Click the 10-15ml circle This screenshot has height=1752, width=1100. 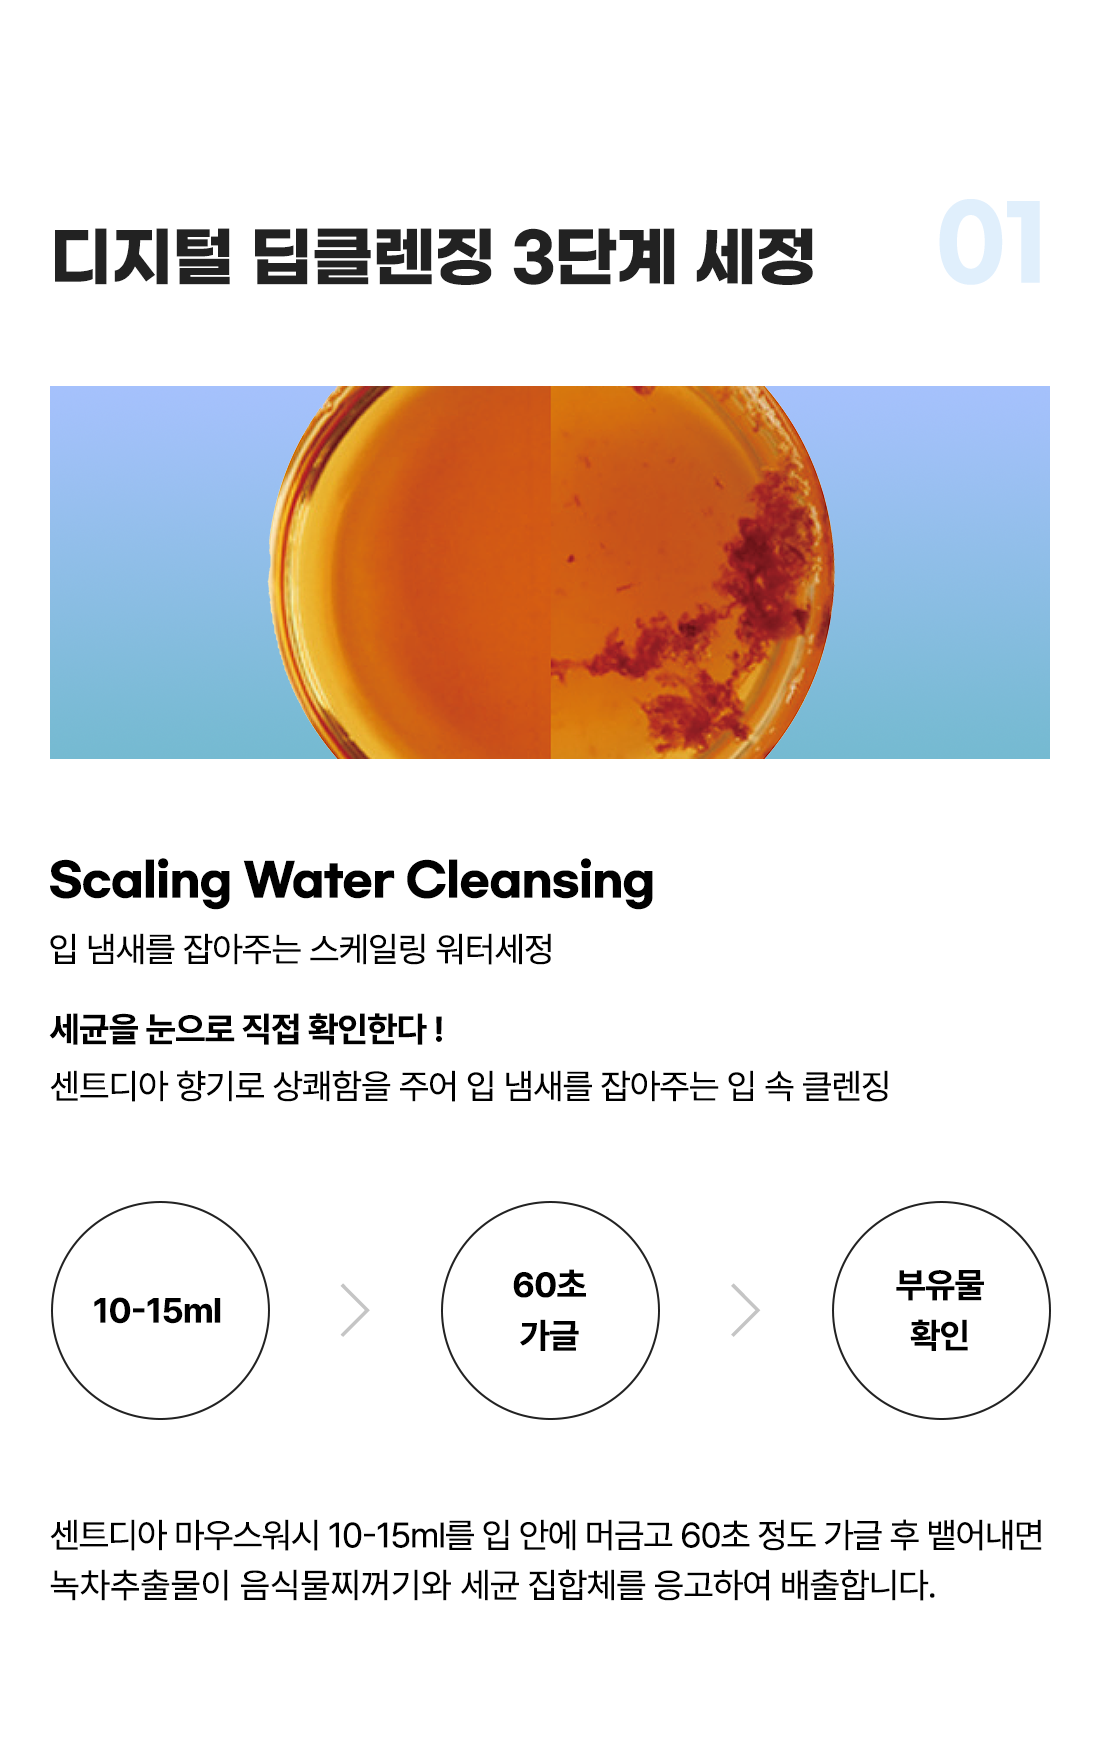(x=160, y=1310)
